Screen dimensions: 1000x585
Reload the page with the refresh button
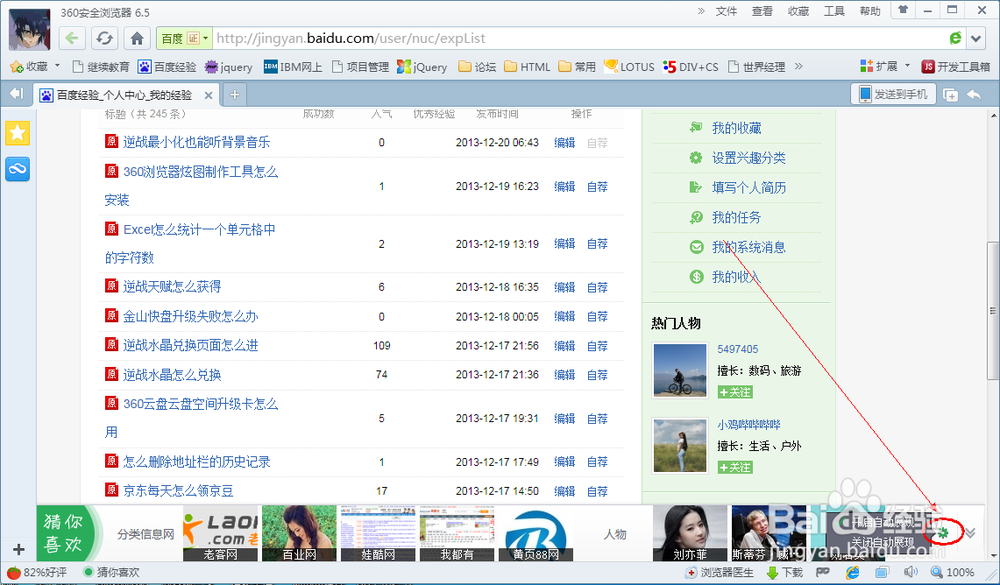click(x=105, y=38)
